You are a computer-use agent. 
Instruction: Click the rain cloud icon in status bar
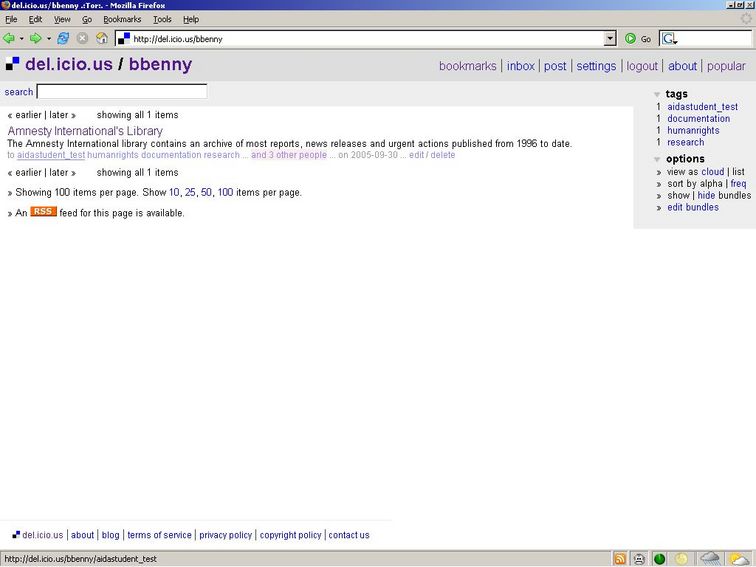pyautogui.click(x=710, y=559)
